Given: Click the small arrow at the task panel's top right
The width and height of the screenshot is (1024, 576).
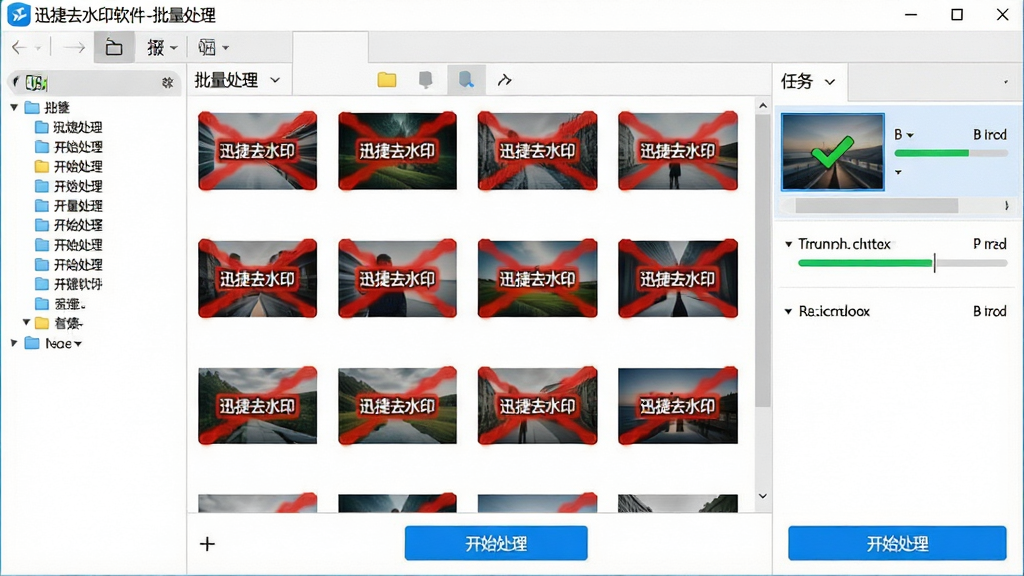Looking at the screenshot, I should point(1005,82).
